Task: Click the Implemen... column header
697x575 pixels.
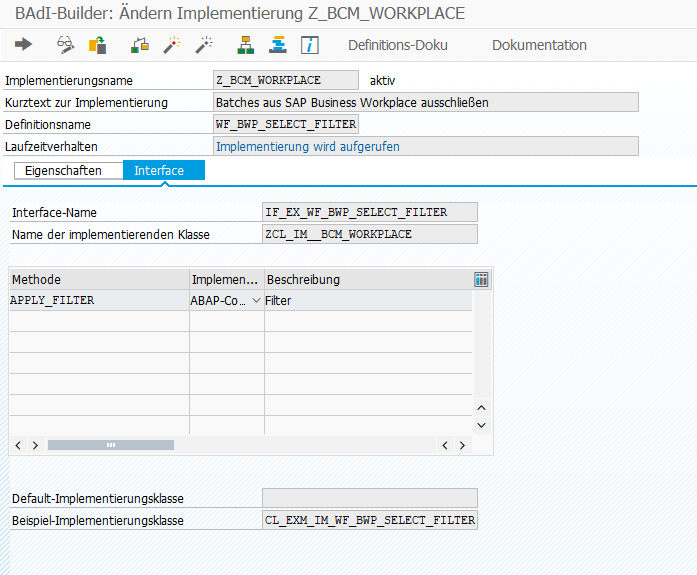Action: point(227,280)
